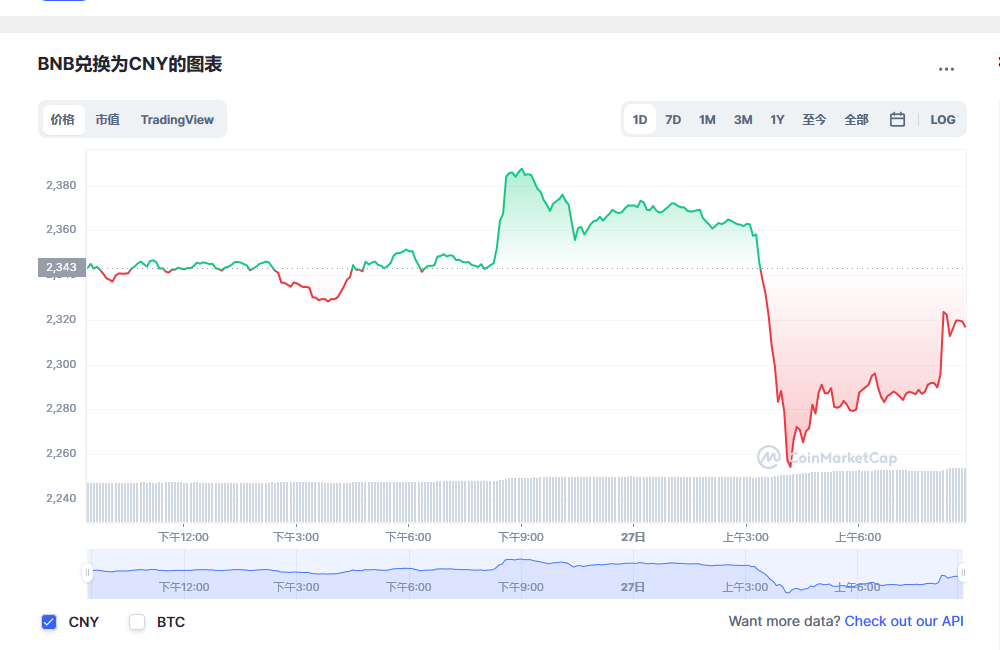Switch to the 市值 tab

pos(107,119)
